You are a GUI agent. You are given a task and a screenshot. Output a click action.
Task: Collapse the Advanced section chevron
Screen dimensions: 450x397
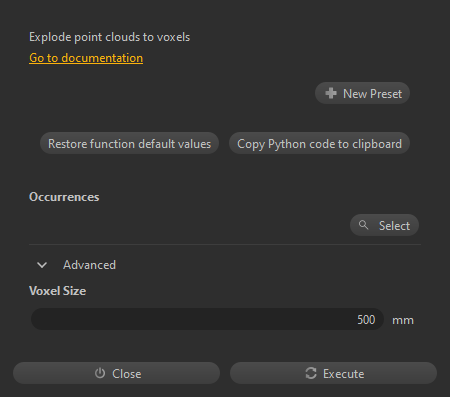pyautogui.click(x=42, y=265)
